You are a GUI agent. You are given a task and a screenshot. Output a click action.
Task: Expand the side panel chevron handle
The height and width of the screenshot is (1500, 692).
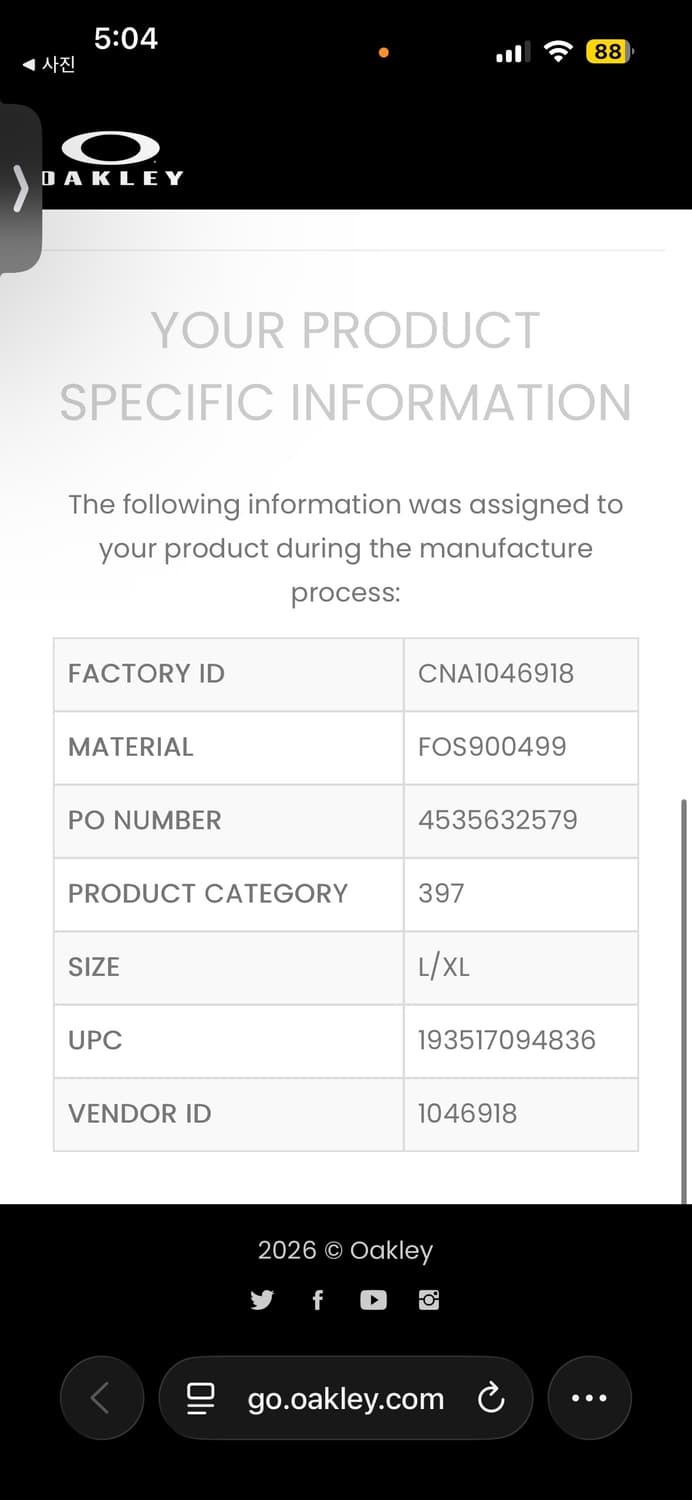point(20,188)
